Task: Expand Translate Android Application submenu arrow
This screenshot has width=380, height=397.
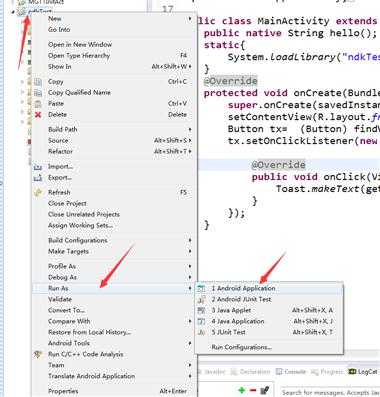Action: (x=190, y=376)
